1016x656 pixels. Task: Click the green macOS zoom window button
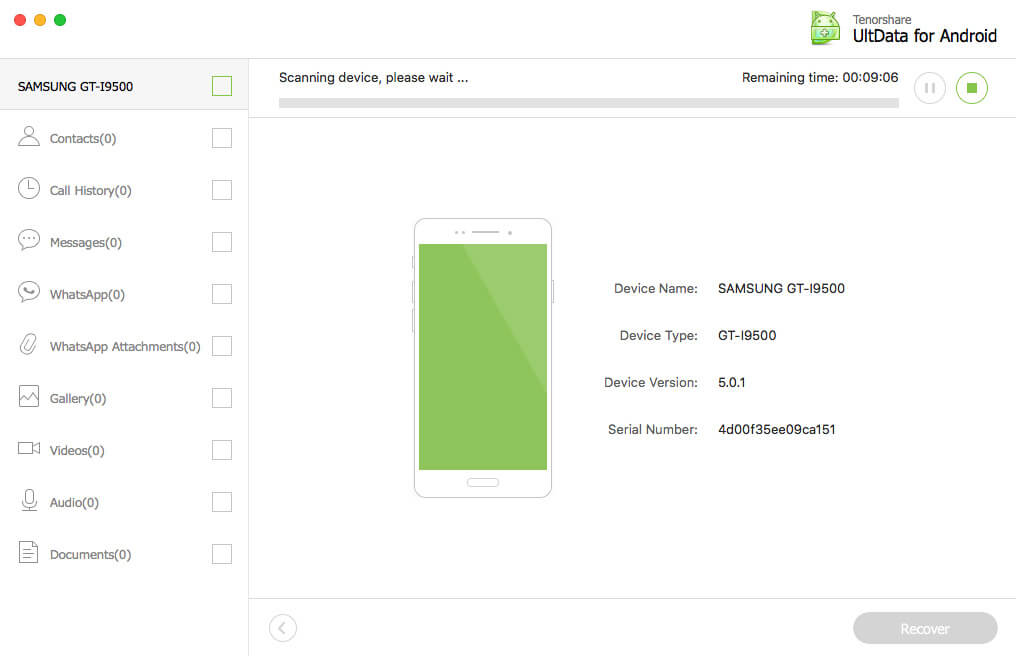click(x=60, y=20)
